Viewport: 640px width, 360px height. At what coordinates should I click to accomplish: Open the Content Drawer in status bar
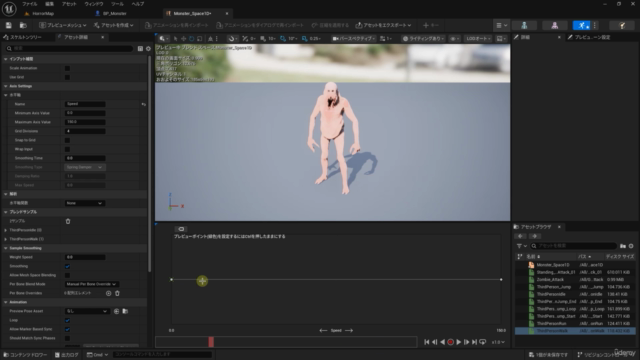(25, 355)
